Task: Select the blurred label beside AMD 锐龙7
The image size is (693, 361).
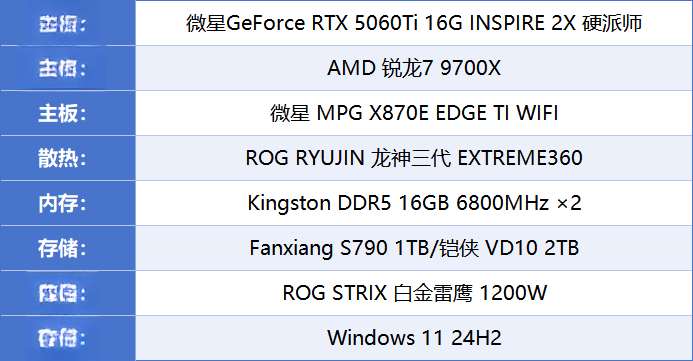Action: pyautogui.click(x=62, y=68)
